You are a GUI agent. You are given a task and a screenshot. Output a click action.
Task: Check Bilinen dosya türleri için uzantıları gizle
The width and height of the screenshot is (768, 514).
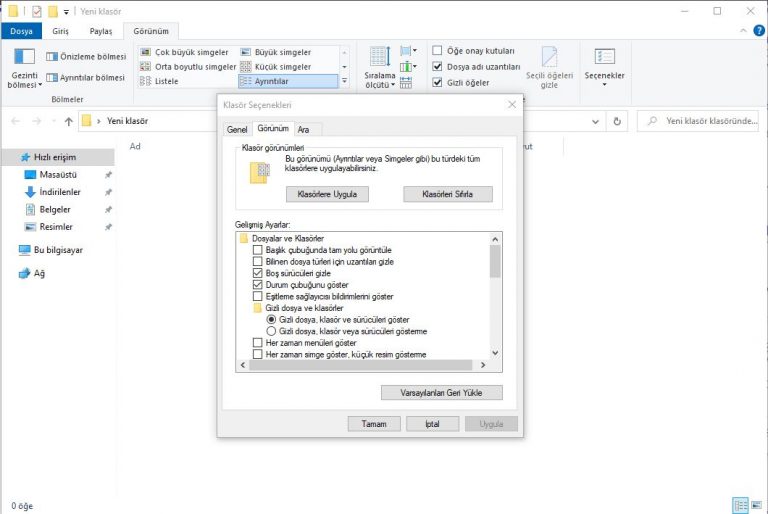(258, 262)
